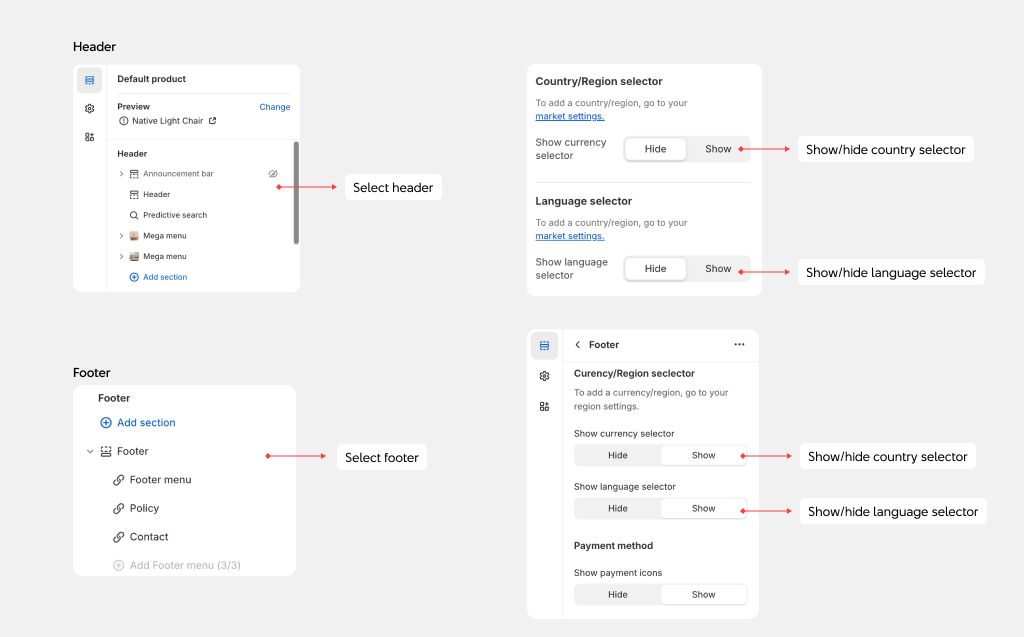Click the apps icon in Default product sidebar
This screenshot has width=1024, height=637.
click(89, 137)
